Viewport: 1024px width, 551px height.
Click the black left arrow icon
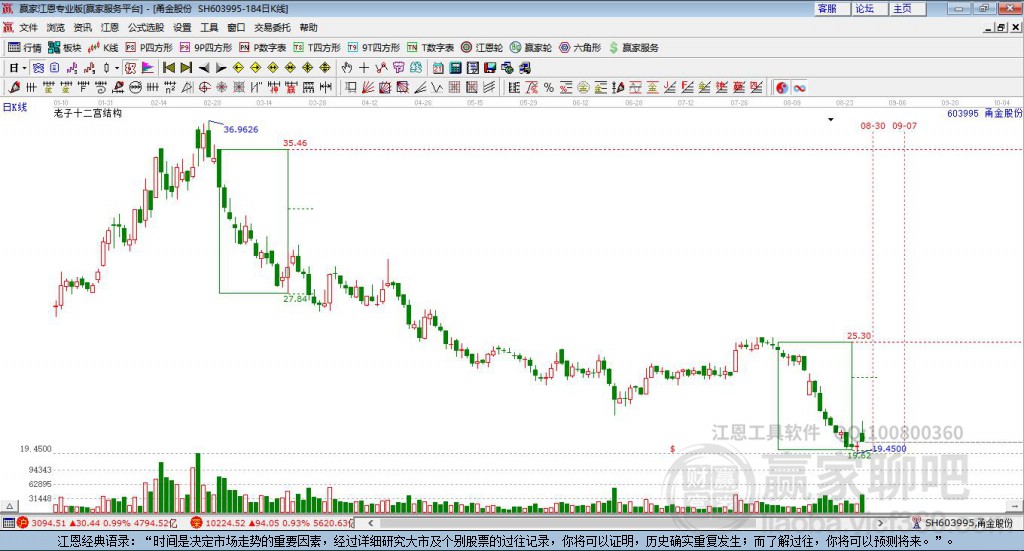[x=204, y=68]
